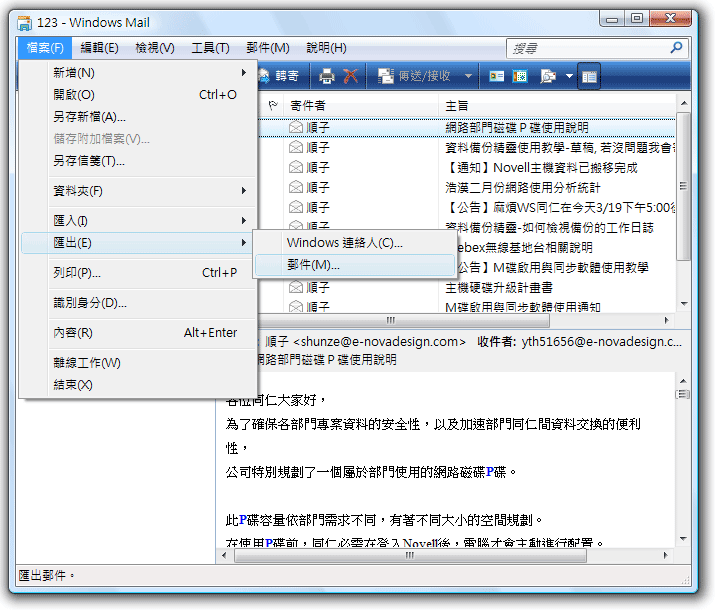
Task: Expand the Folder (資料夾) submenu
Action: pos(138,190)
